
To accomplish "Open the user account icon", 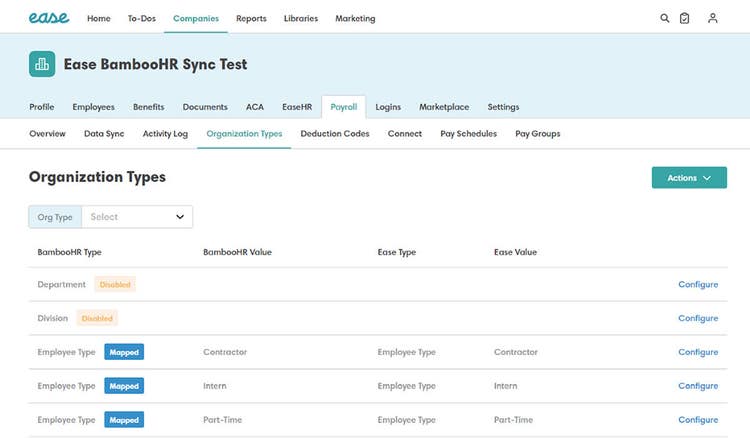I will pos(712,18).
